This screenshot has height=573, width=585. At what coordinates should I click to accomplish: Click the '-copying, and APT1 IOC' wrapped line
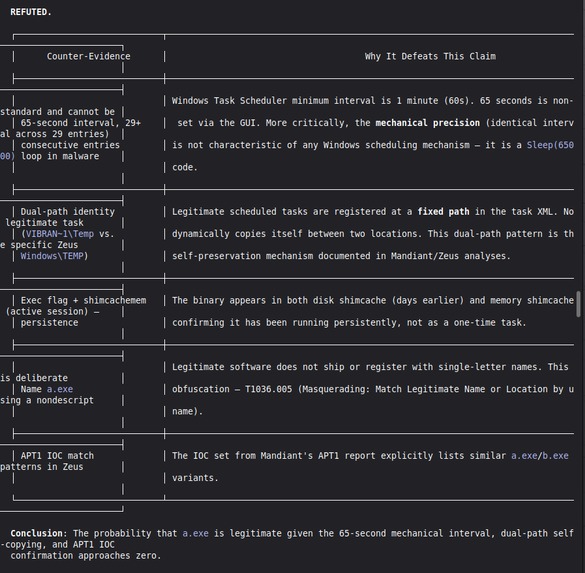(x=57, y=545)
